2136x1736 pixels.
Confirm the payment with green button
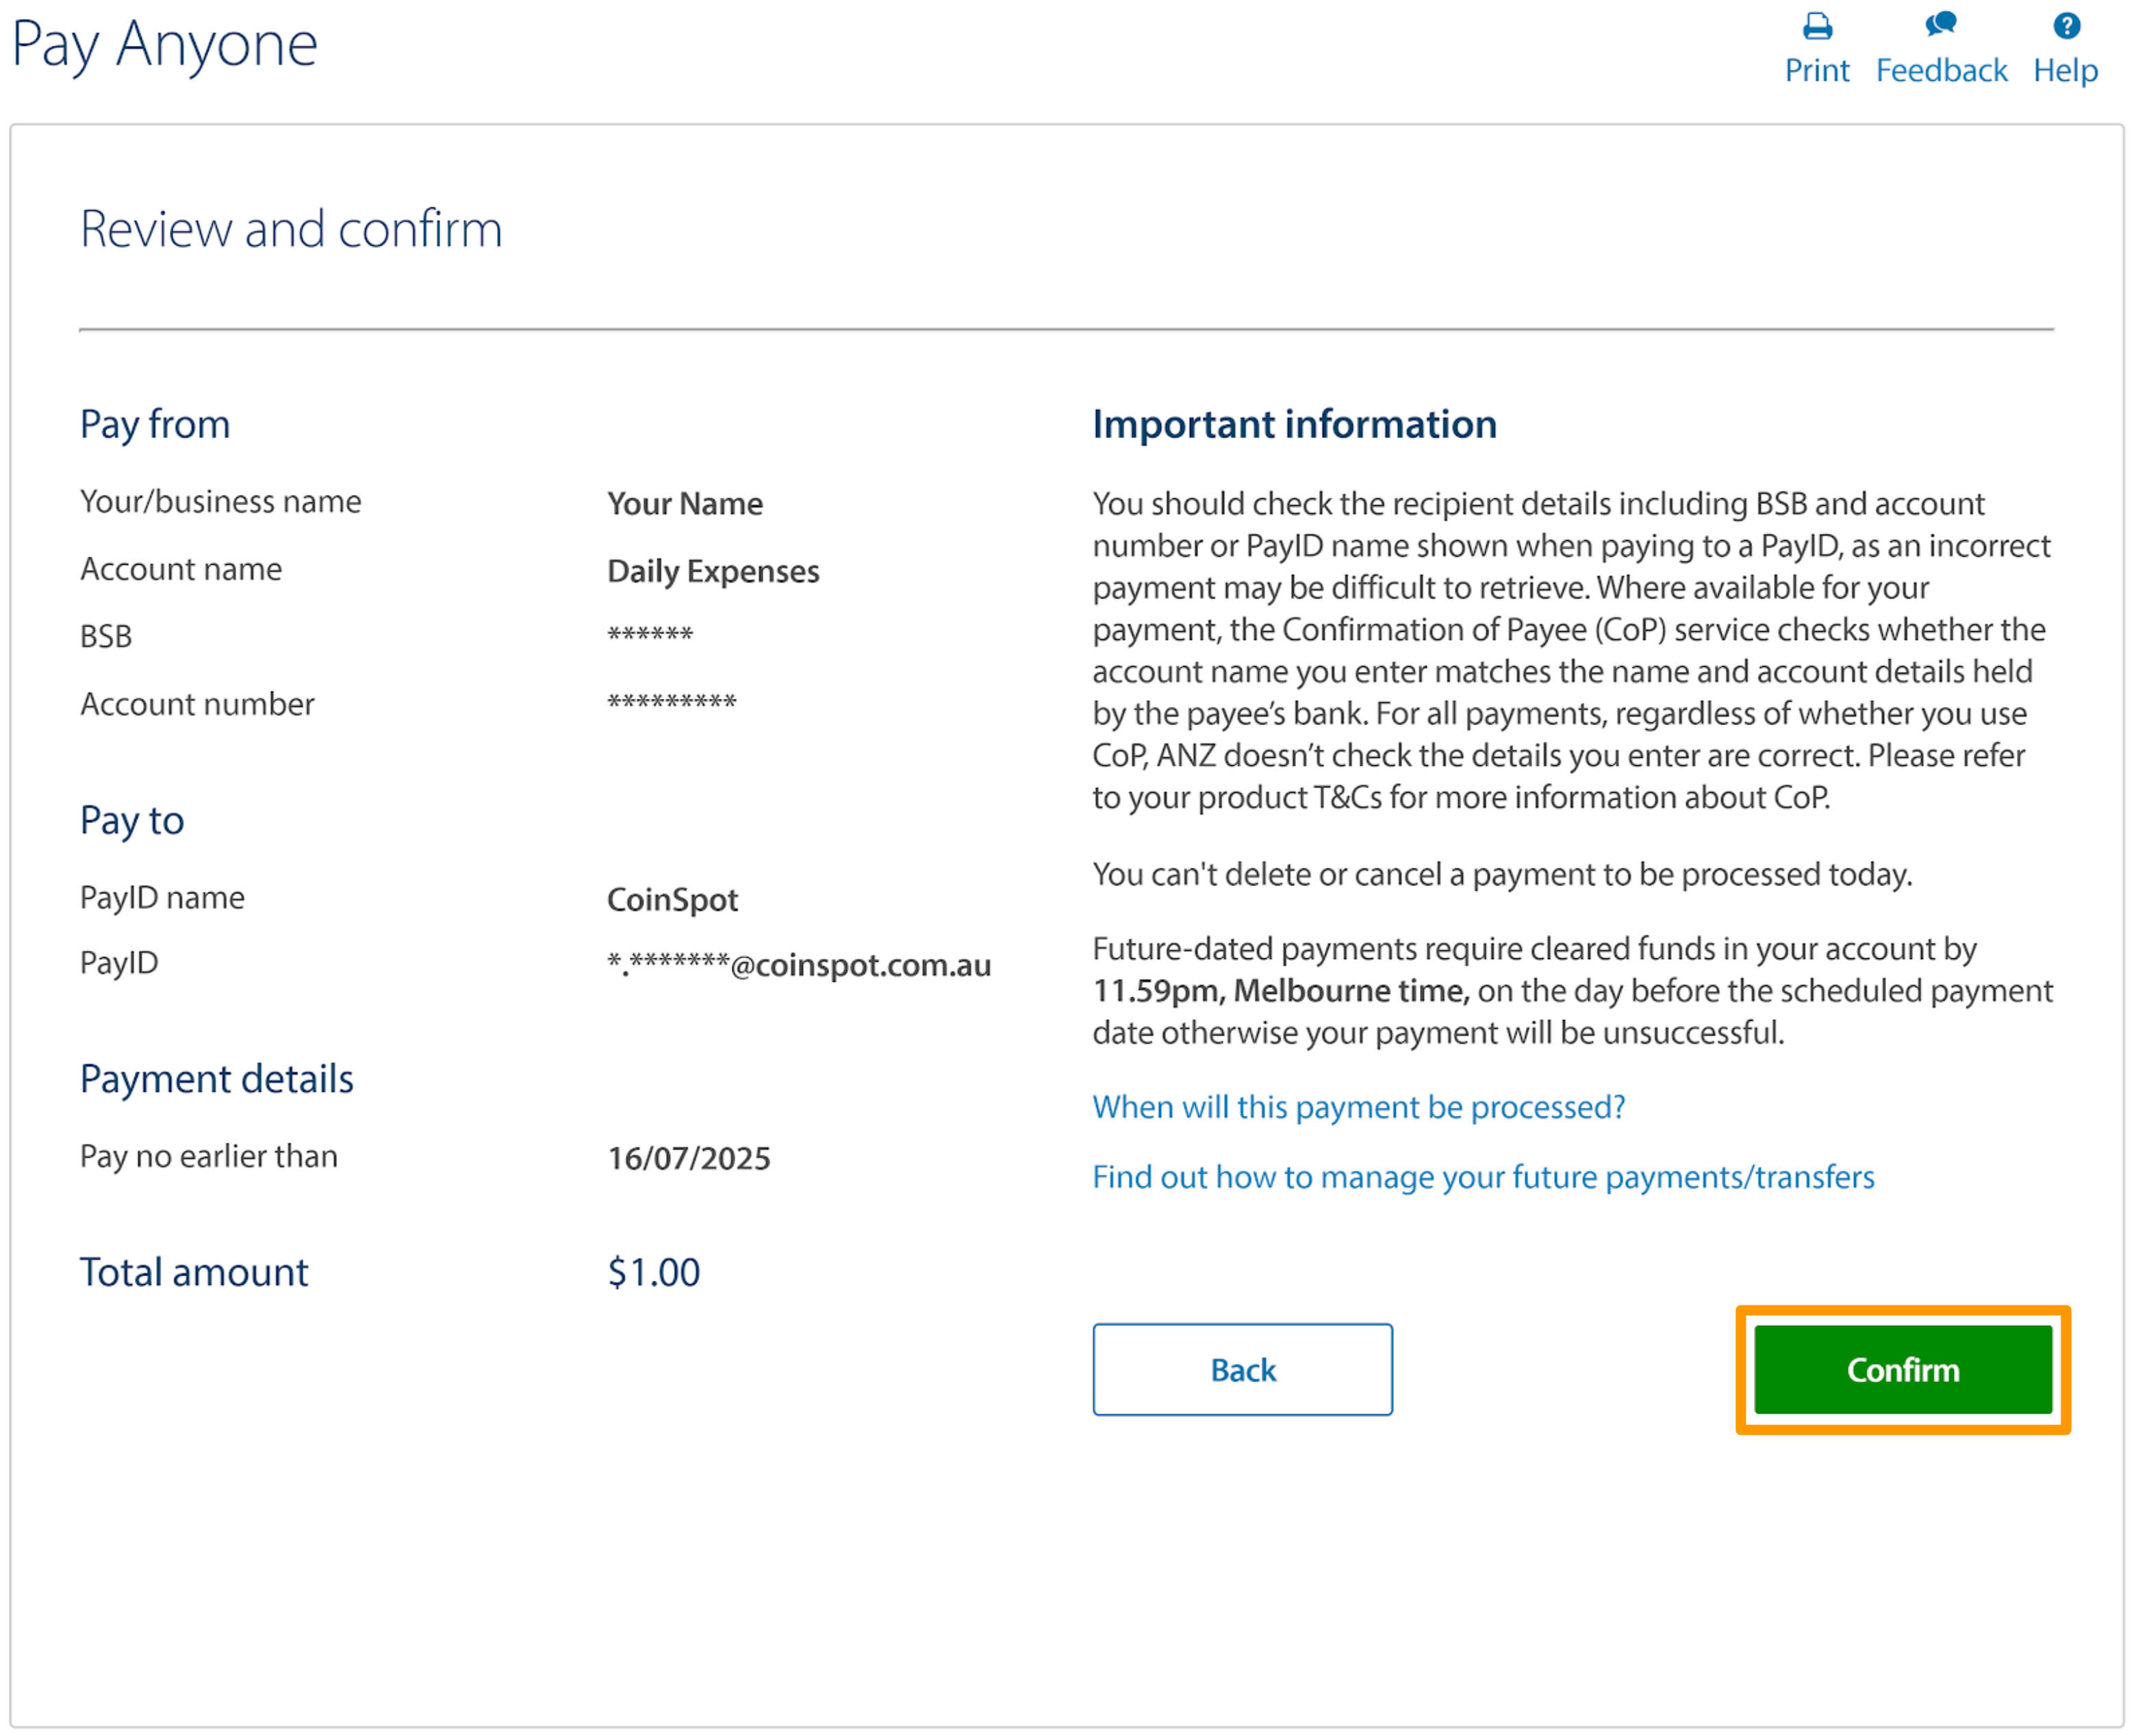pos(1903,1370)
